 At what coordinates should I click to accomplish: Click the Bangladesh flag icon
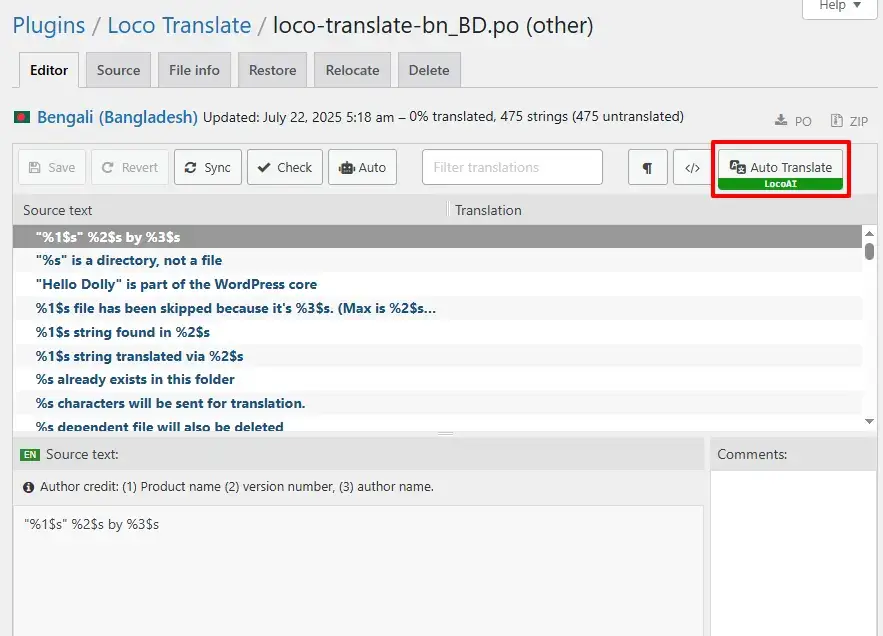(22, 117)
